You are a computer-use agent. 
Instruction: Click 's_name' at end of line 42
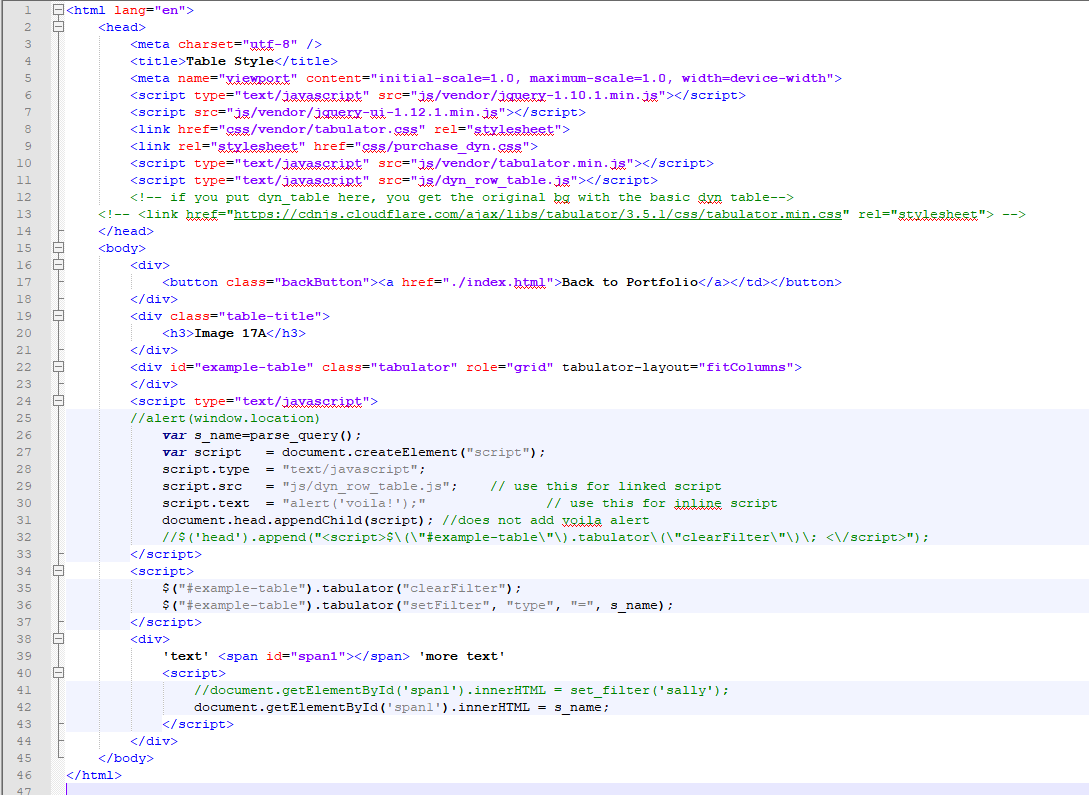coord(578,707)
